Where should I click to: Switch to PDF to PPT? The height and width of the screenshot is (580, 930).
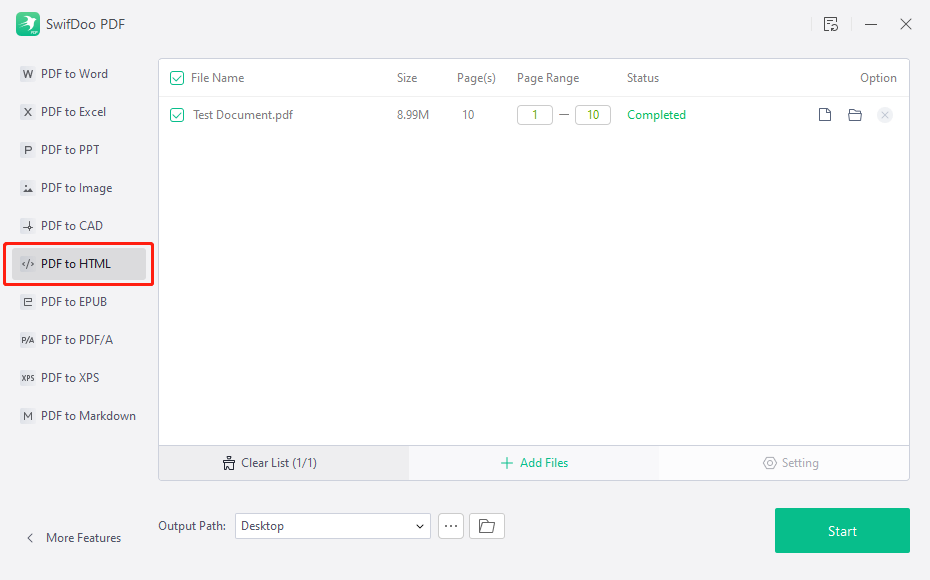click(x=79, y=150)
